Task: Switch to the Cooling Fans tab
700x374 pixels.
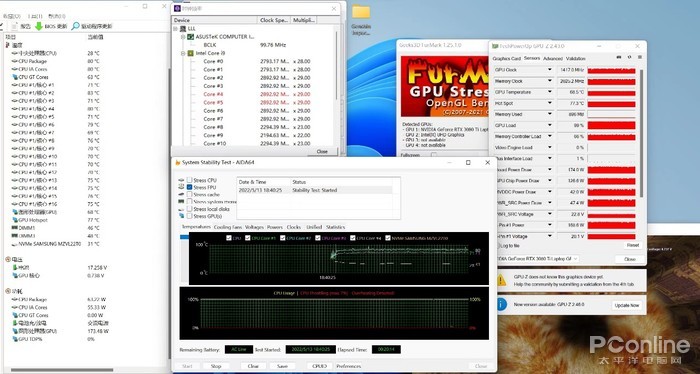Action: 228,227
